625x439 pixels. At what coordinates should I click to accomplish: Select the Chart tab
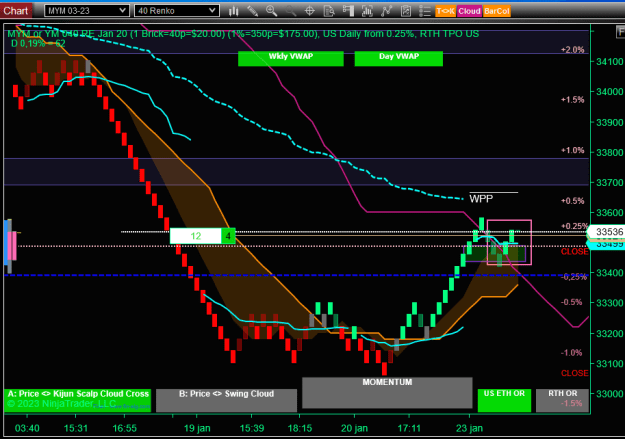click(x=16, y=11)
